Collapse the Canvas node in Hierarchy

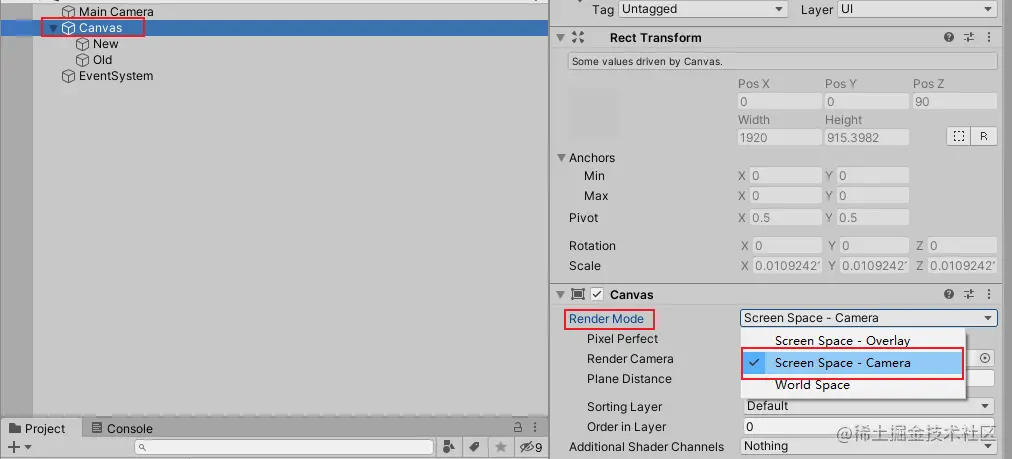[53, 28]
